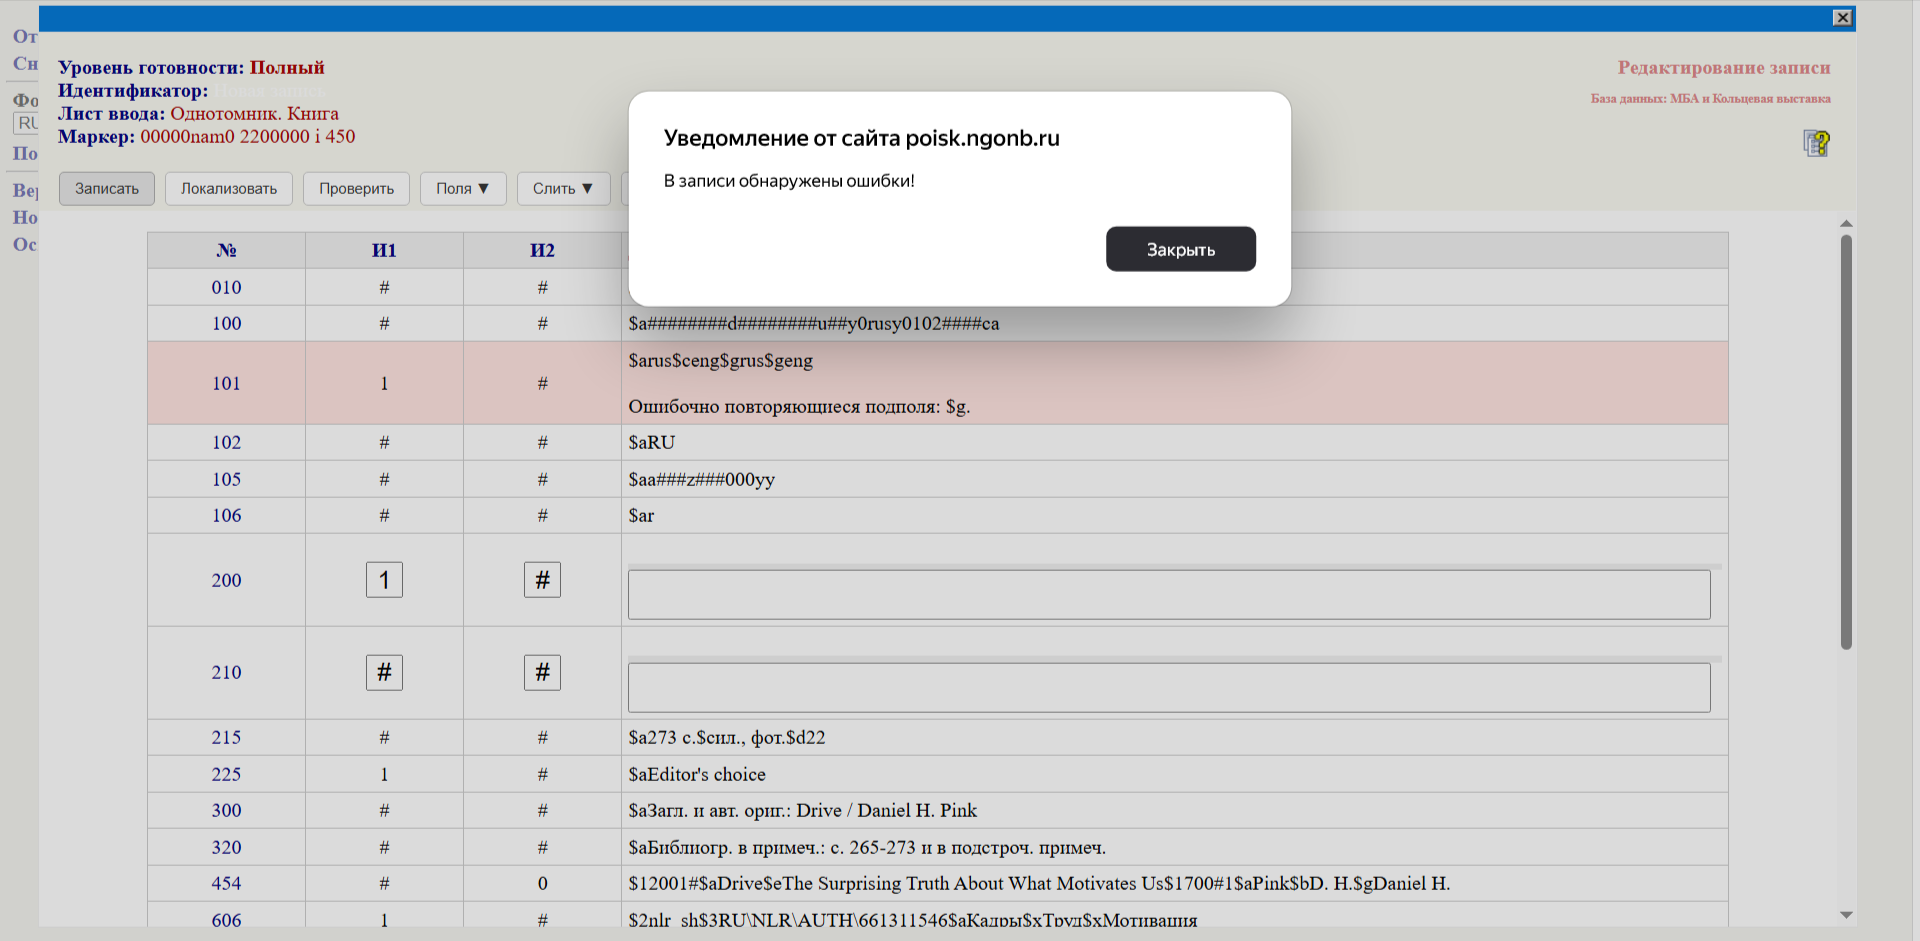Open the Поля dropdown

(x=462, y=189)
